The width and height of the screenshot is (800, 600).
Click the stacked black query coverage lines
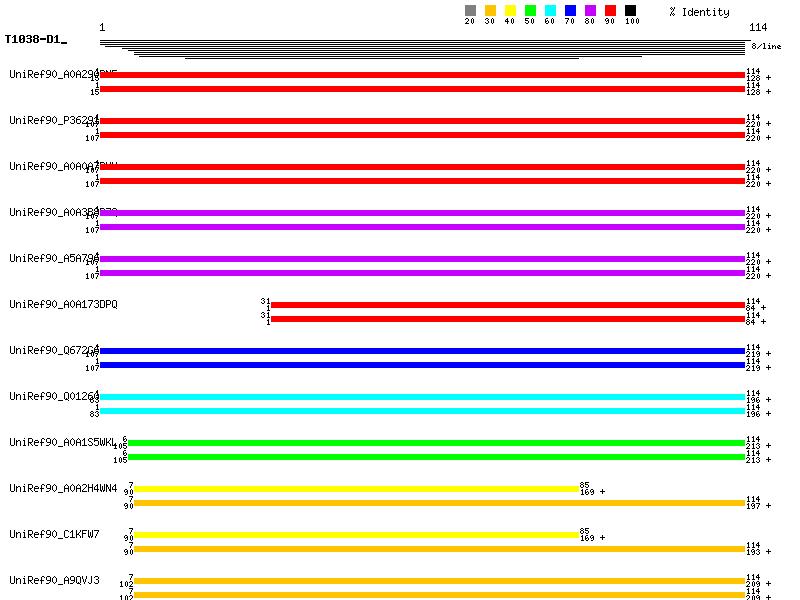(x=422, y=48)
